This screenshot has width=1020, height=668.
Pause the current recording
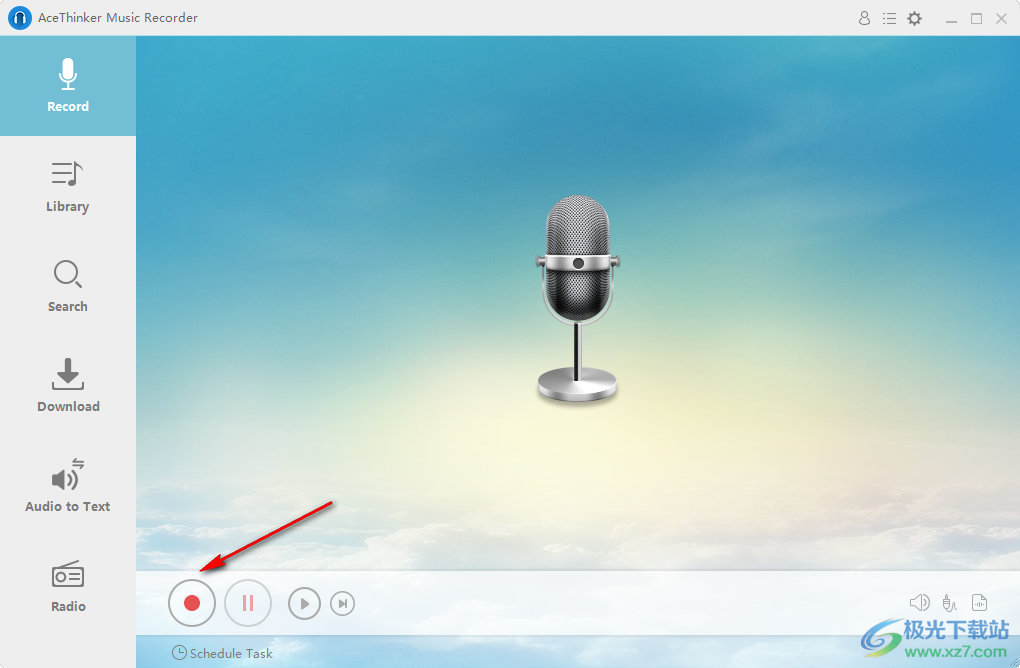coord(248,603)
